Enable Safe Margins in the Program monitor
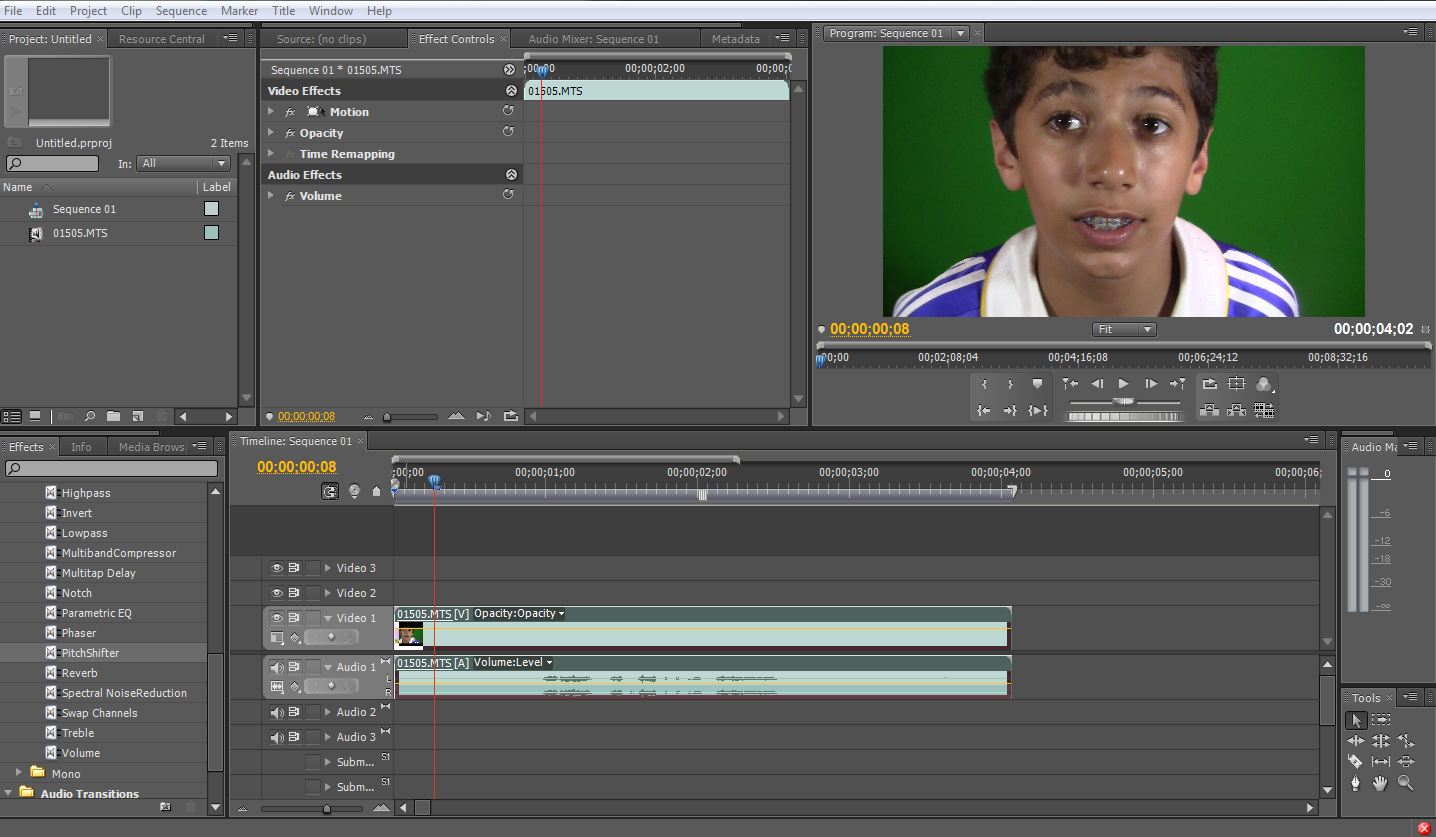 pyautogui.click(x=1235, y=384)
